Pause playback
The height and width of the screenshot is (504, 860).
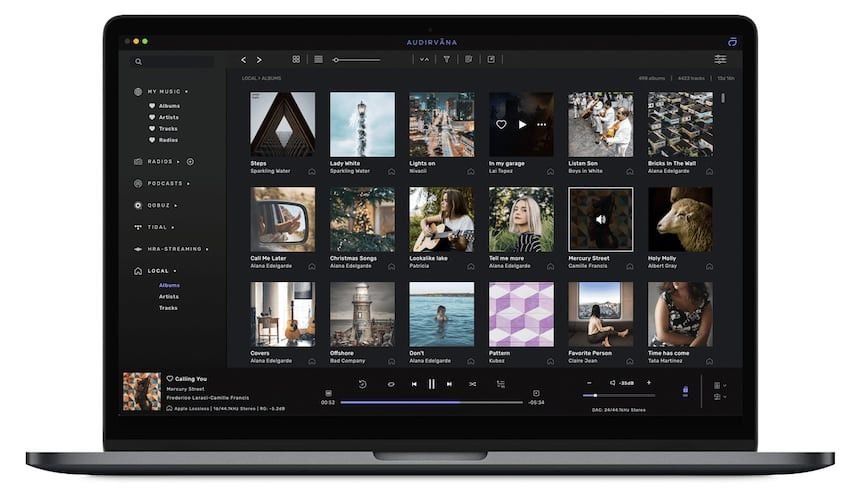tap(432, 384)
